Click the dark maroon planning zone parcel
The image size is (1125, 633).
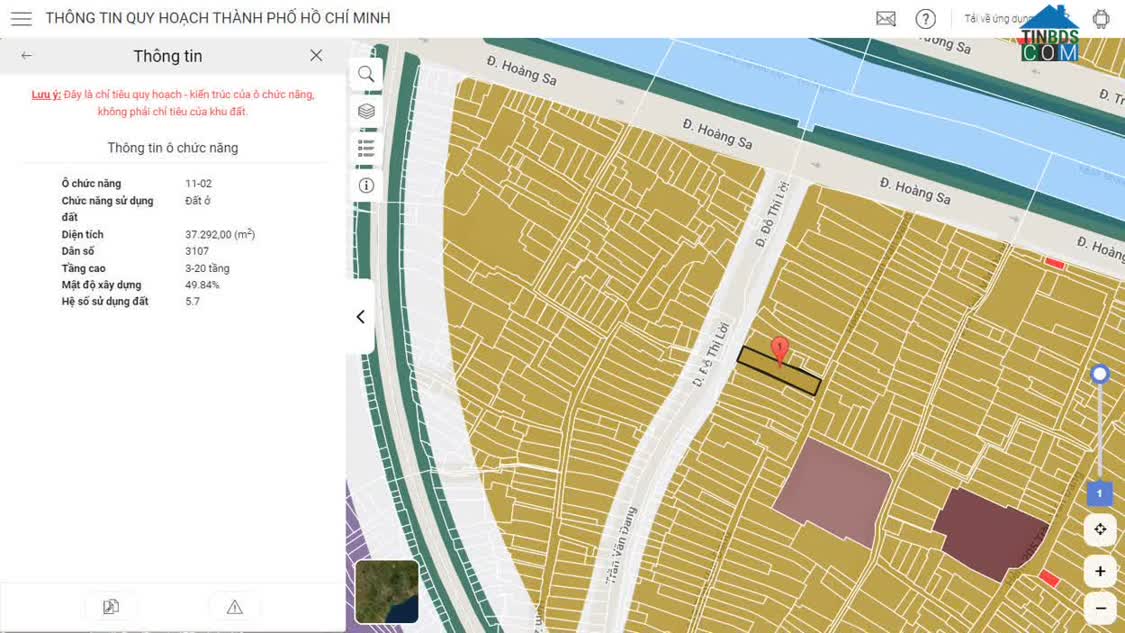(x=990, y=533)
